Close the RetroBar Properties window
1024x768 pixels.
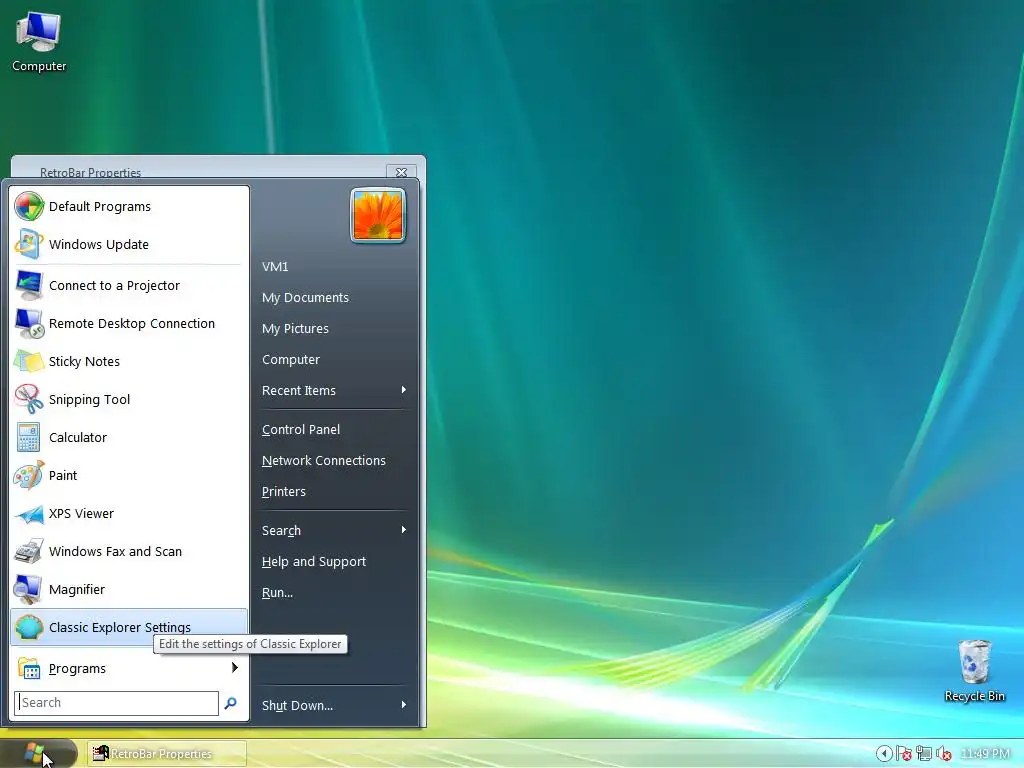pos(401,172)
